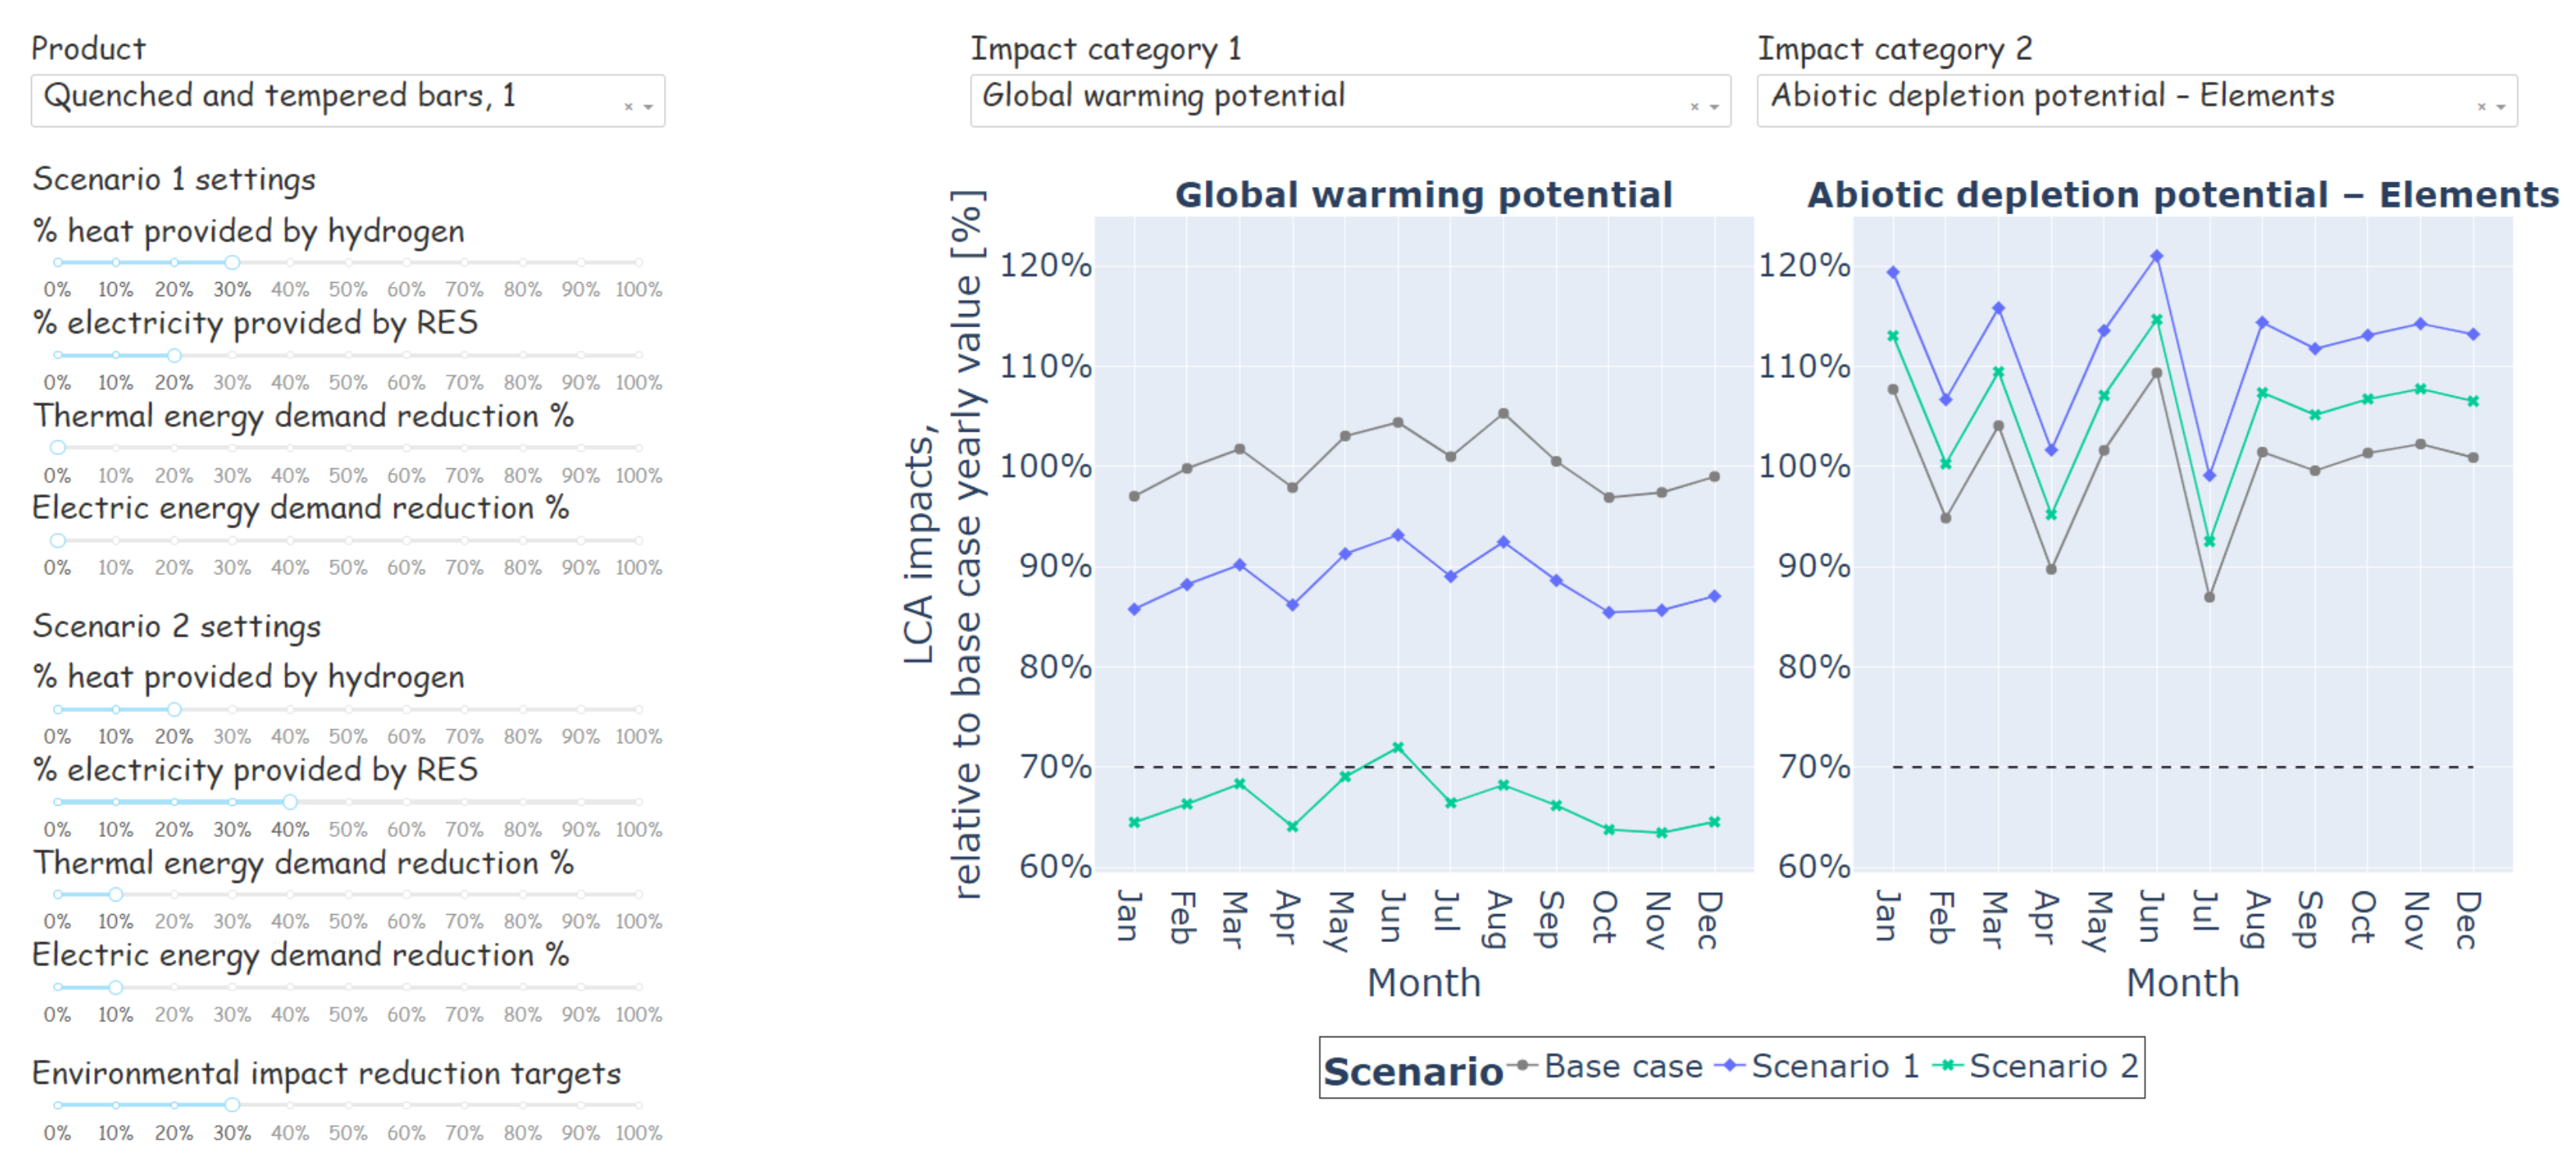Clear the Product dropdown selection

(x=628, y=106)
